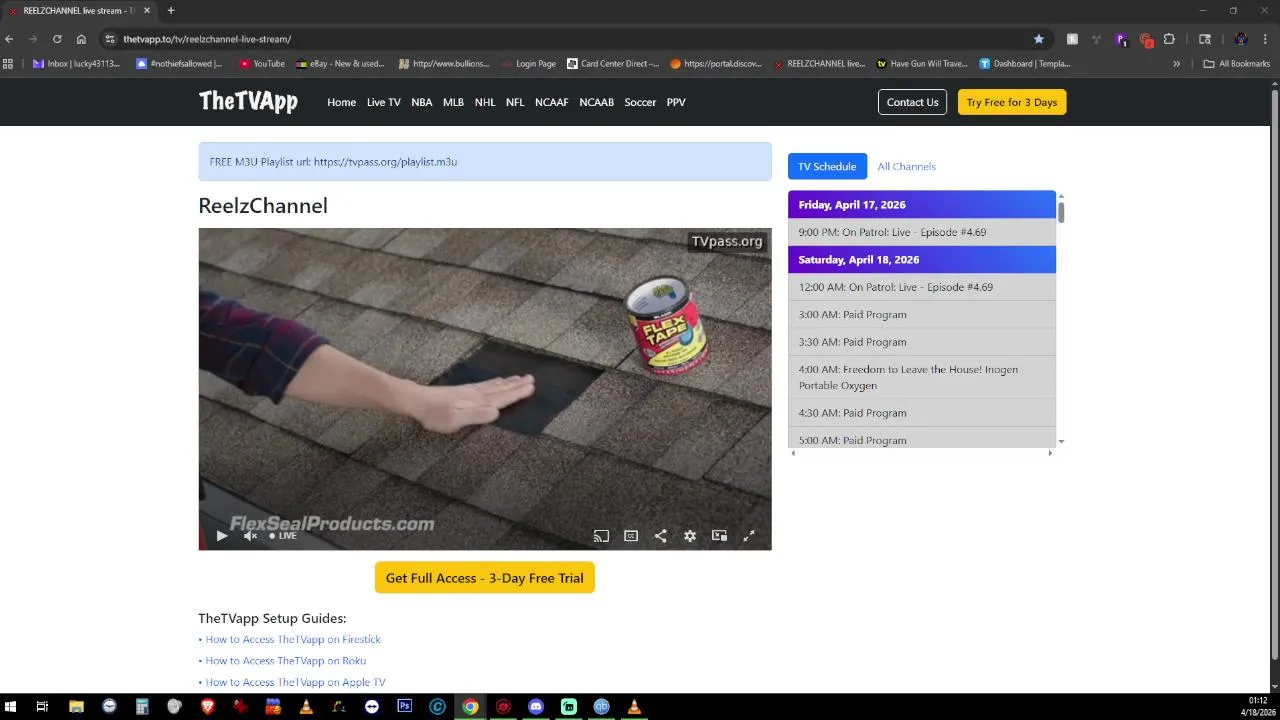Open the Inbox bookmark

76,64
